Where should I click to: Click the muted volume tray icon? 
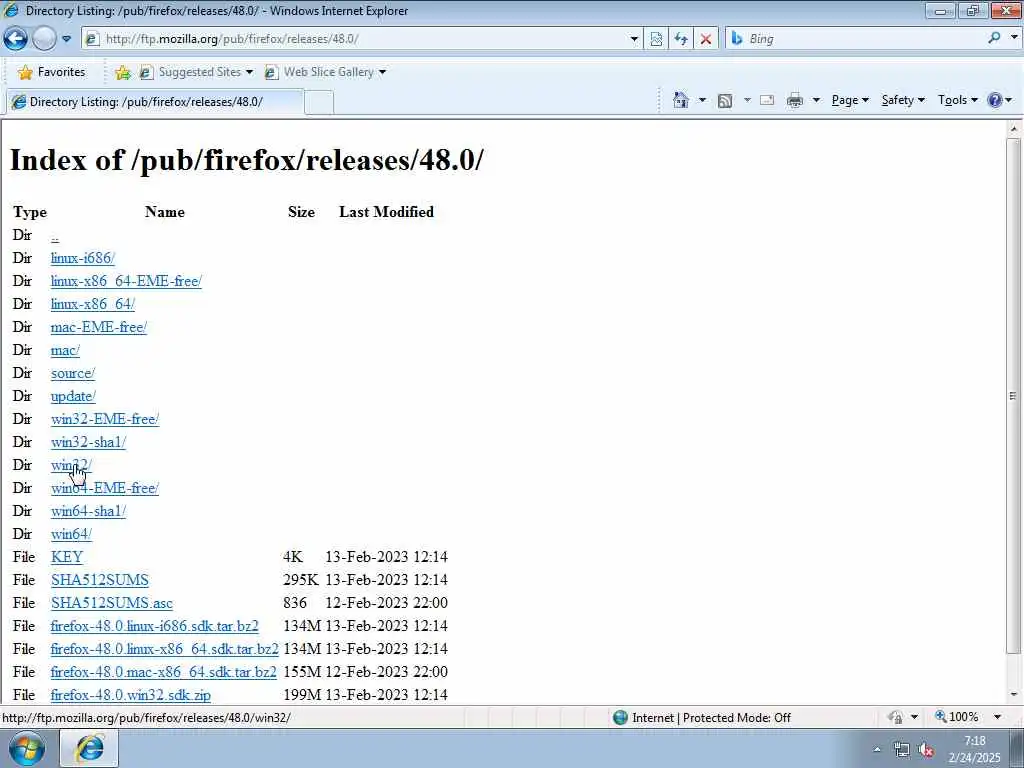pos(926,750)
